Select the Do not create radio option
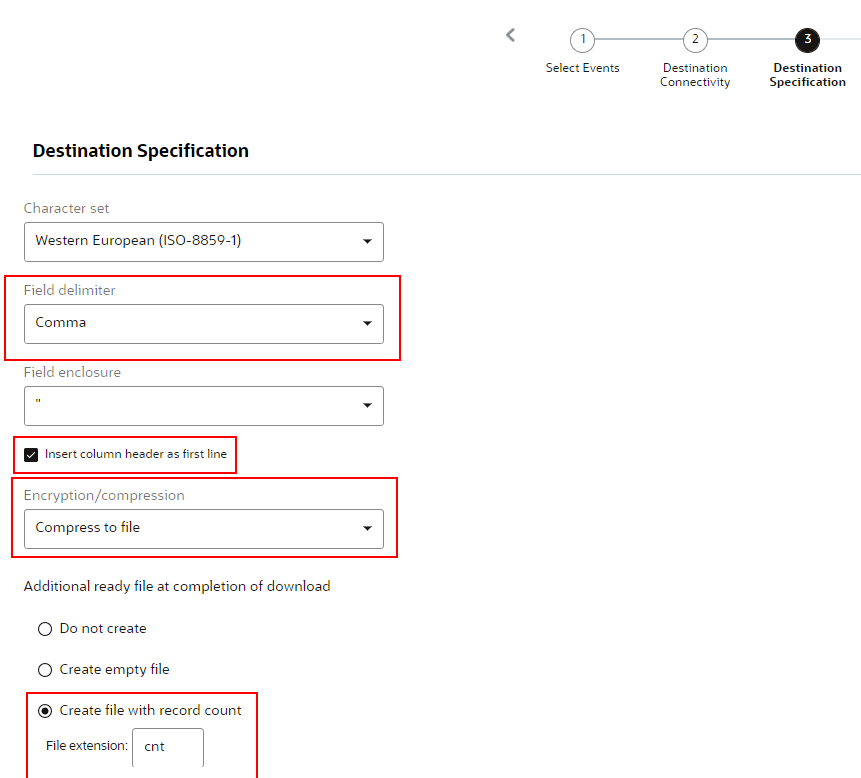 pyautogui.click(x=45, y=629)
